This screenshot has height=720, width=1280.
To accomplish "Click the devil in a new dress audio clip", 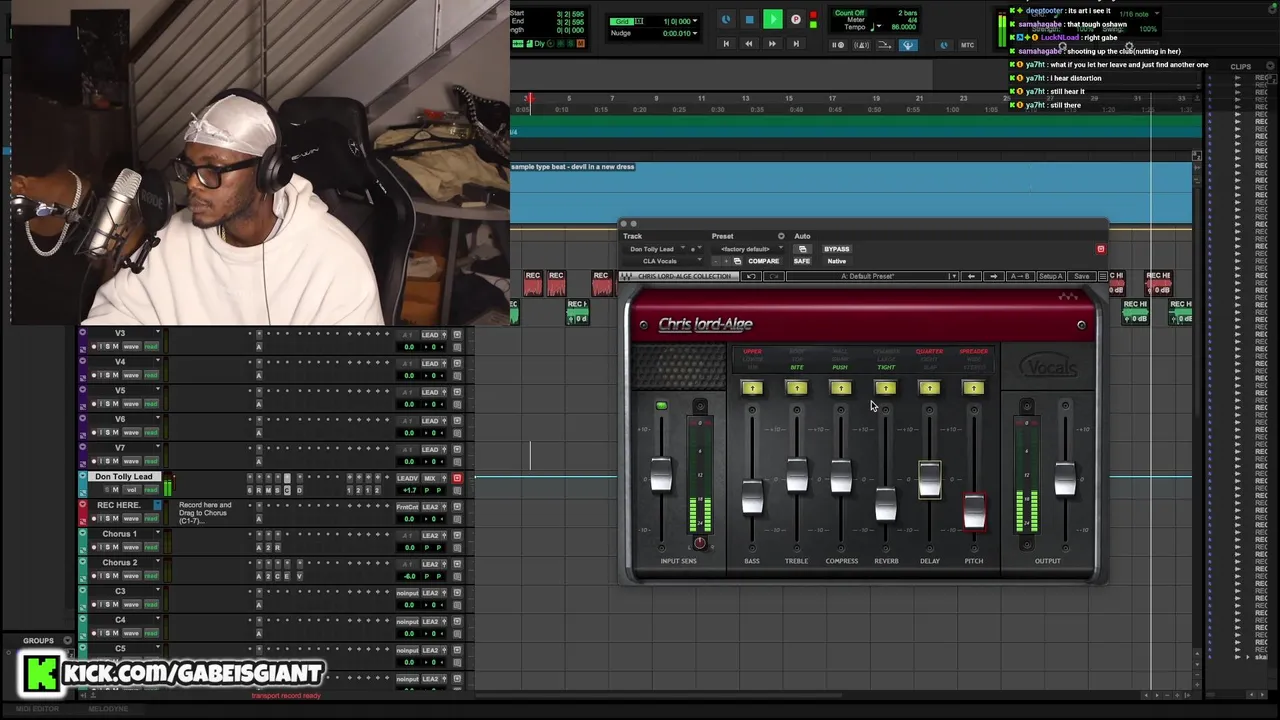I will tap(851, 193).
